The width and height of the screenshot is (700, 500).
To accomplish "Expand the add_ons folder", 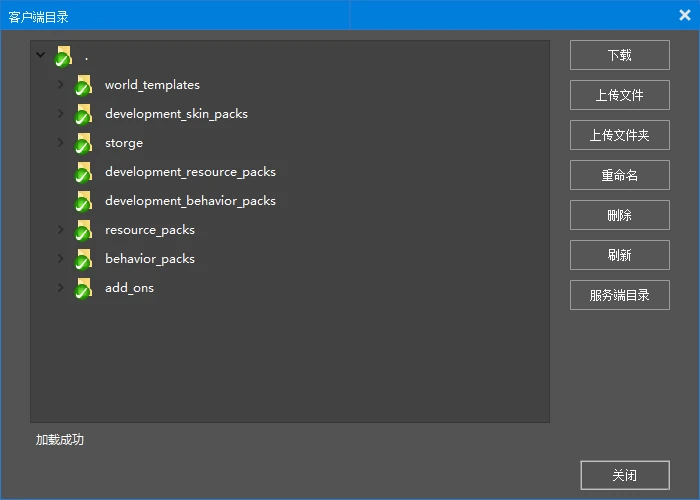I will coord(61,287).
